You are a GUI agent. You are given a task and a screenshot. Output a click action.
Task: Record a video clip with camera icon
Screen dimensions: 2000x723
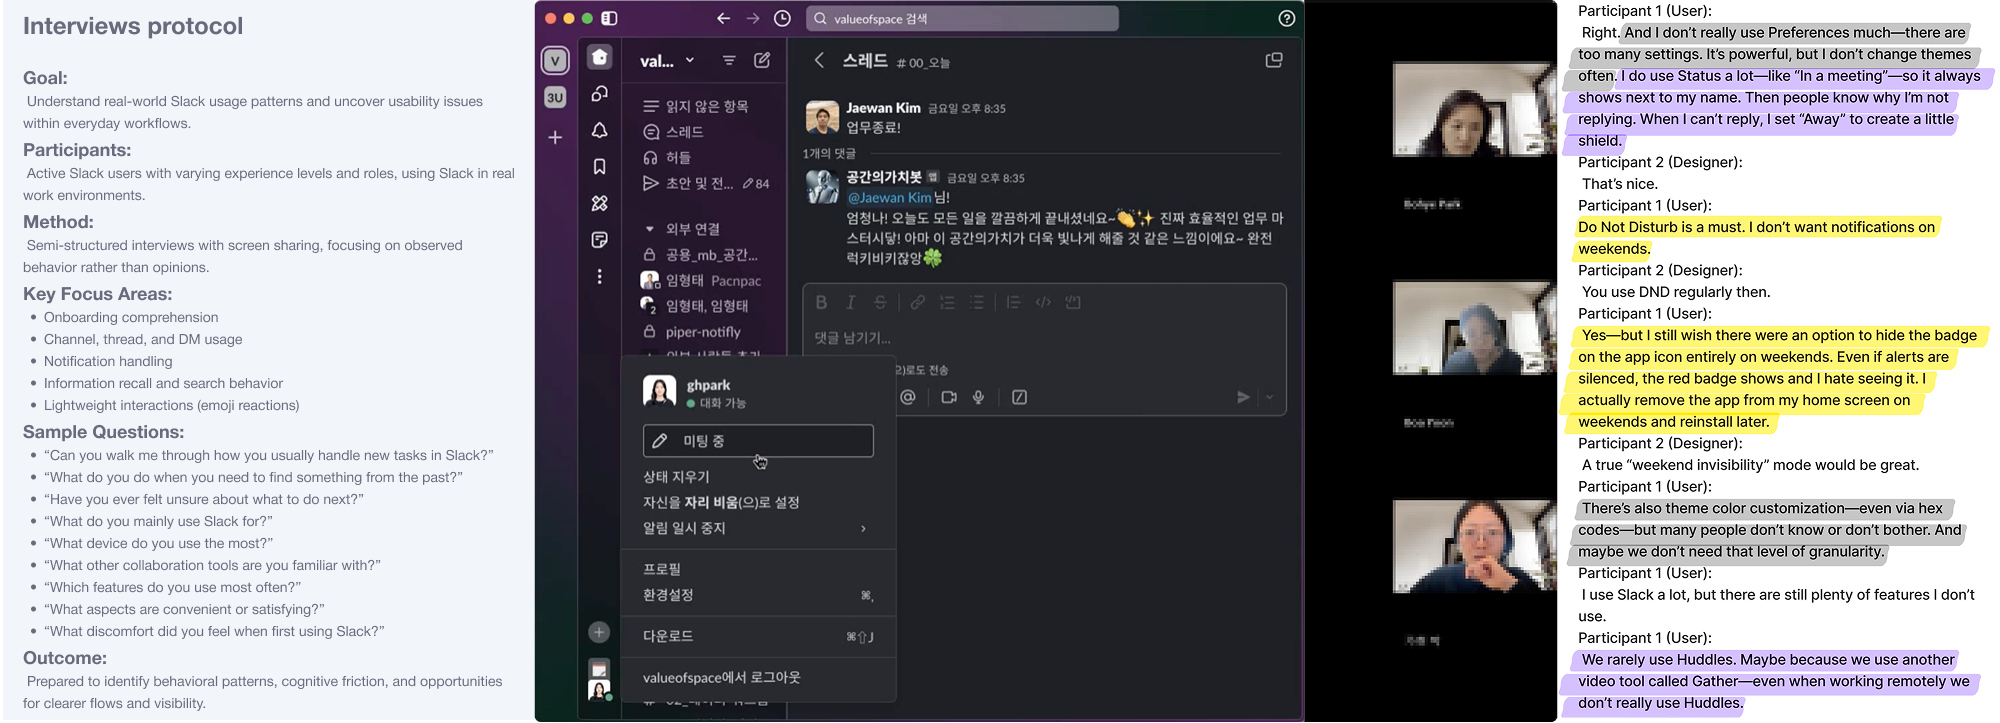tap(949, 397)
